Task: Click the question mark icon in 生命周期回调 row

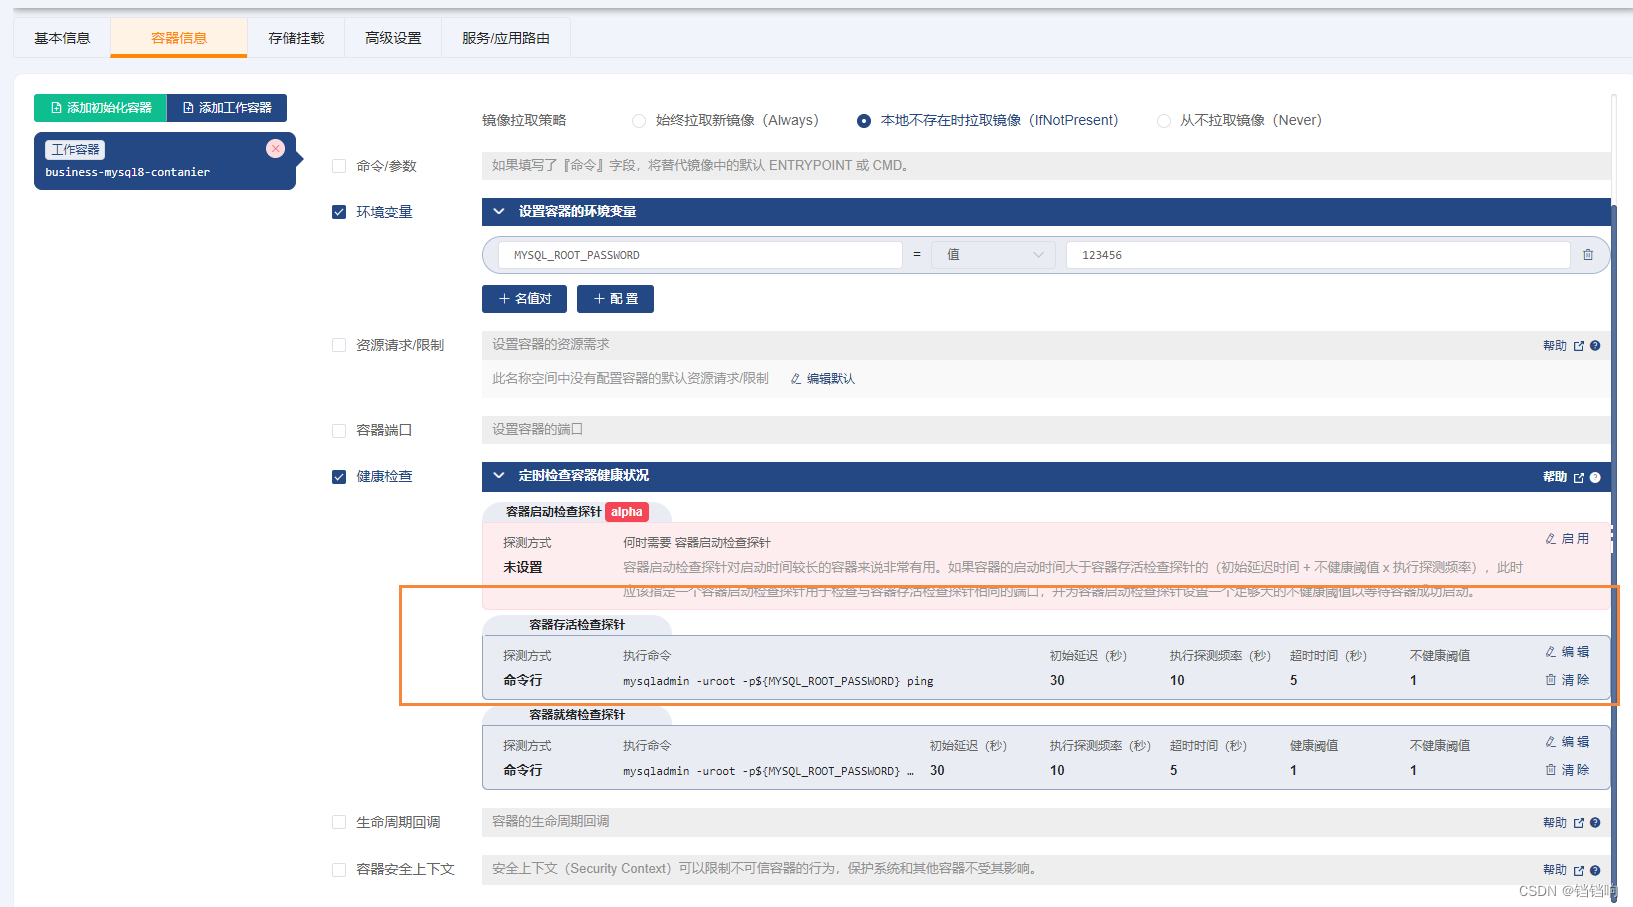Action: click(1595, 823)
